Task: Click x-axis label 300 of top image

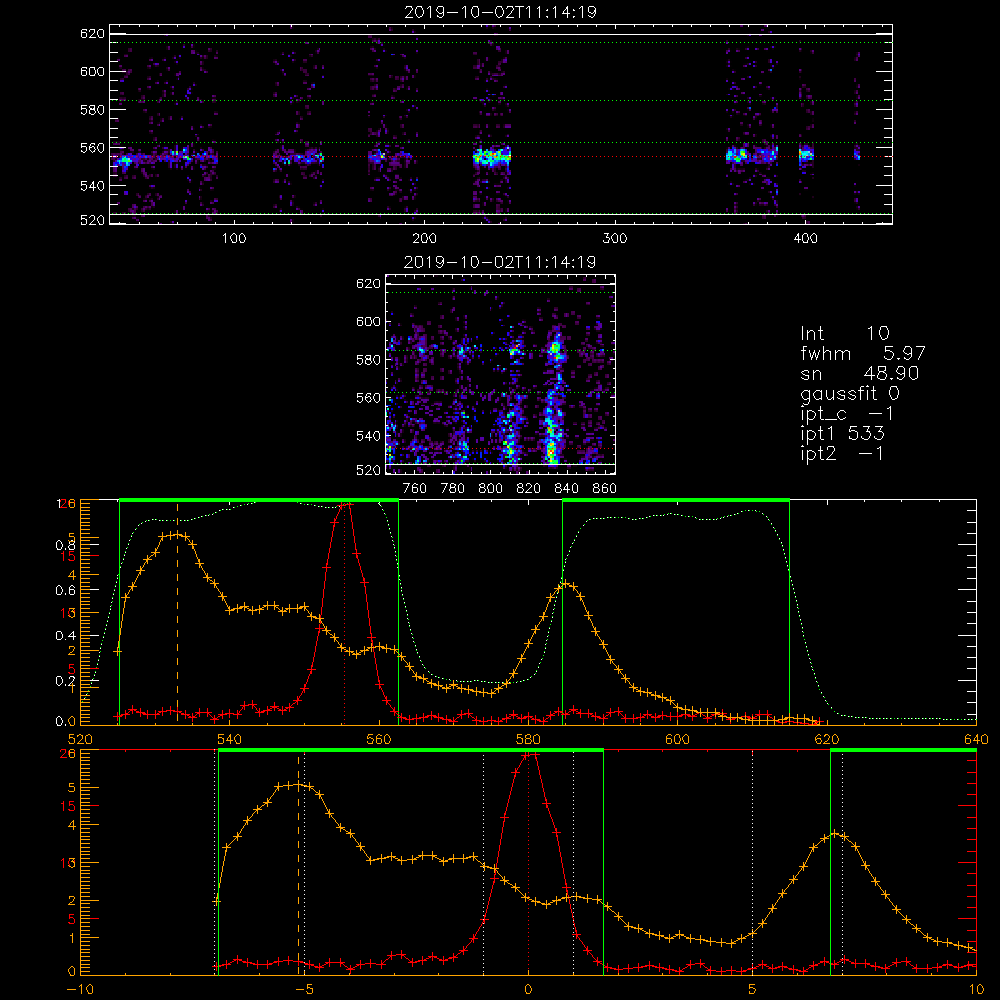Action: click(615, 239)
